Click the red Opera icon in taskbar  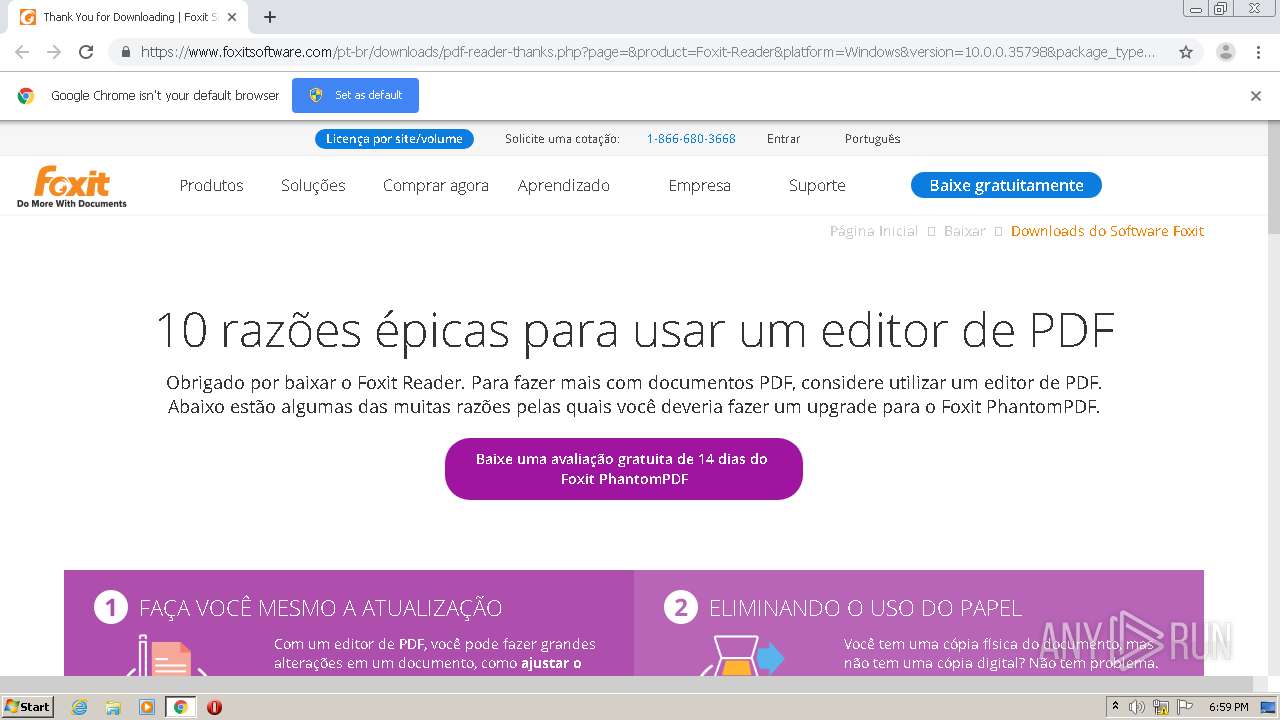[x=214, y=707]
